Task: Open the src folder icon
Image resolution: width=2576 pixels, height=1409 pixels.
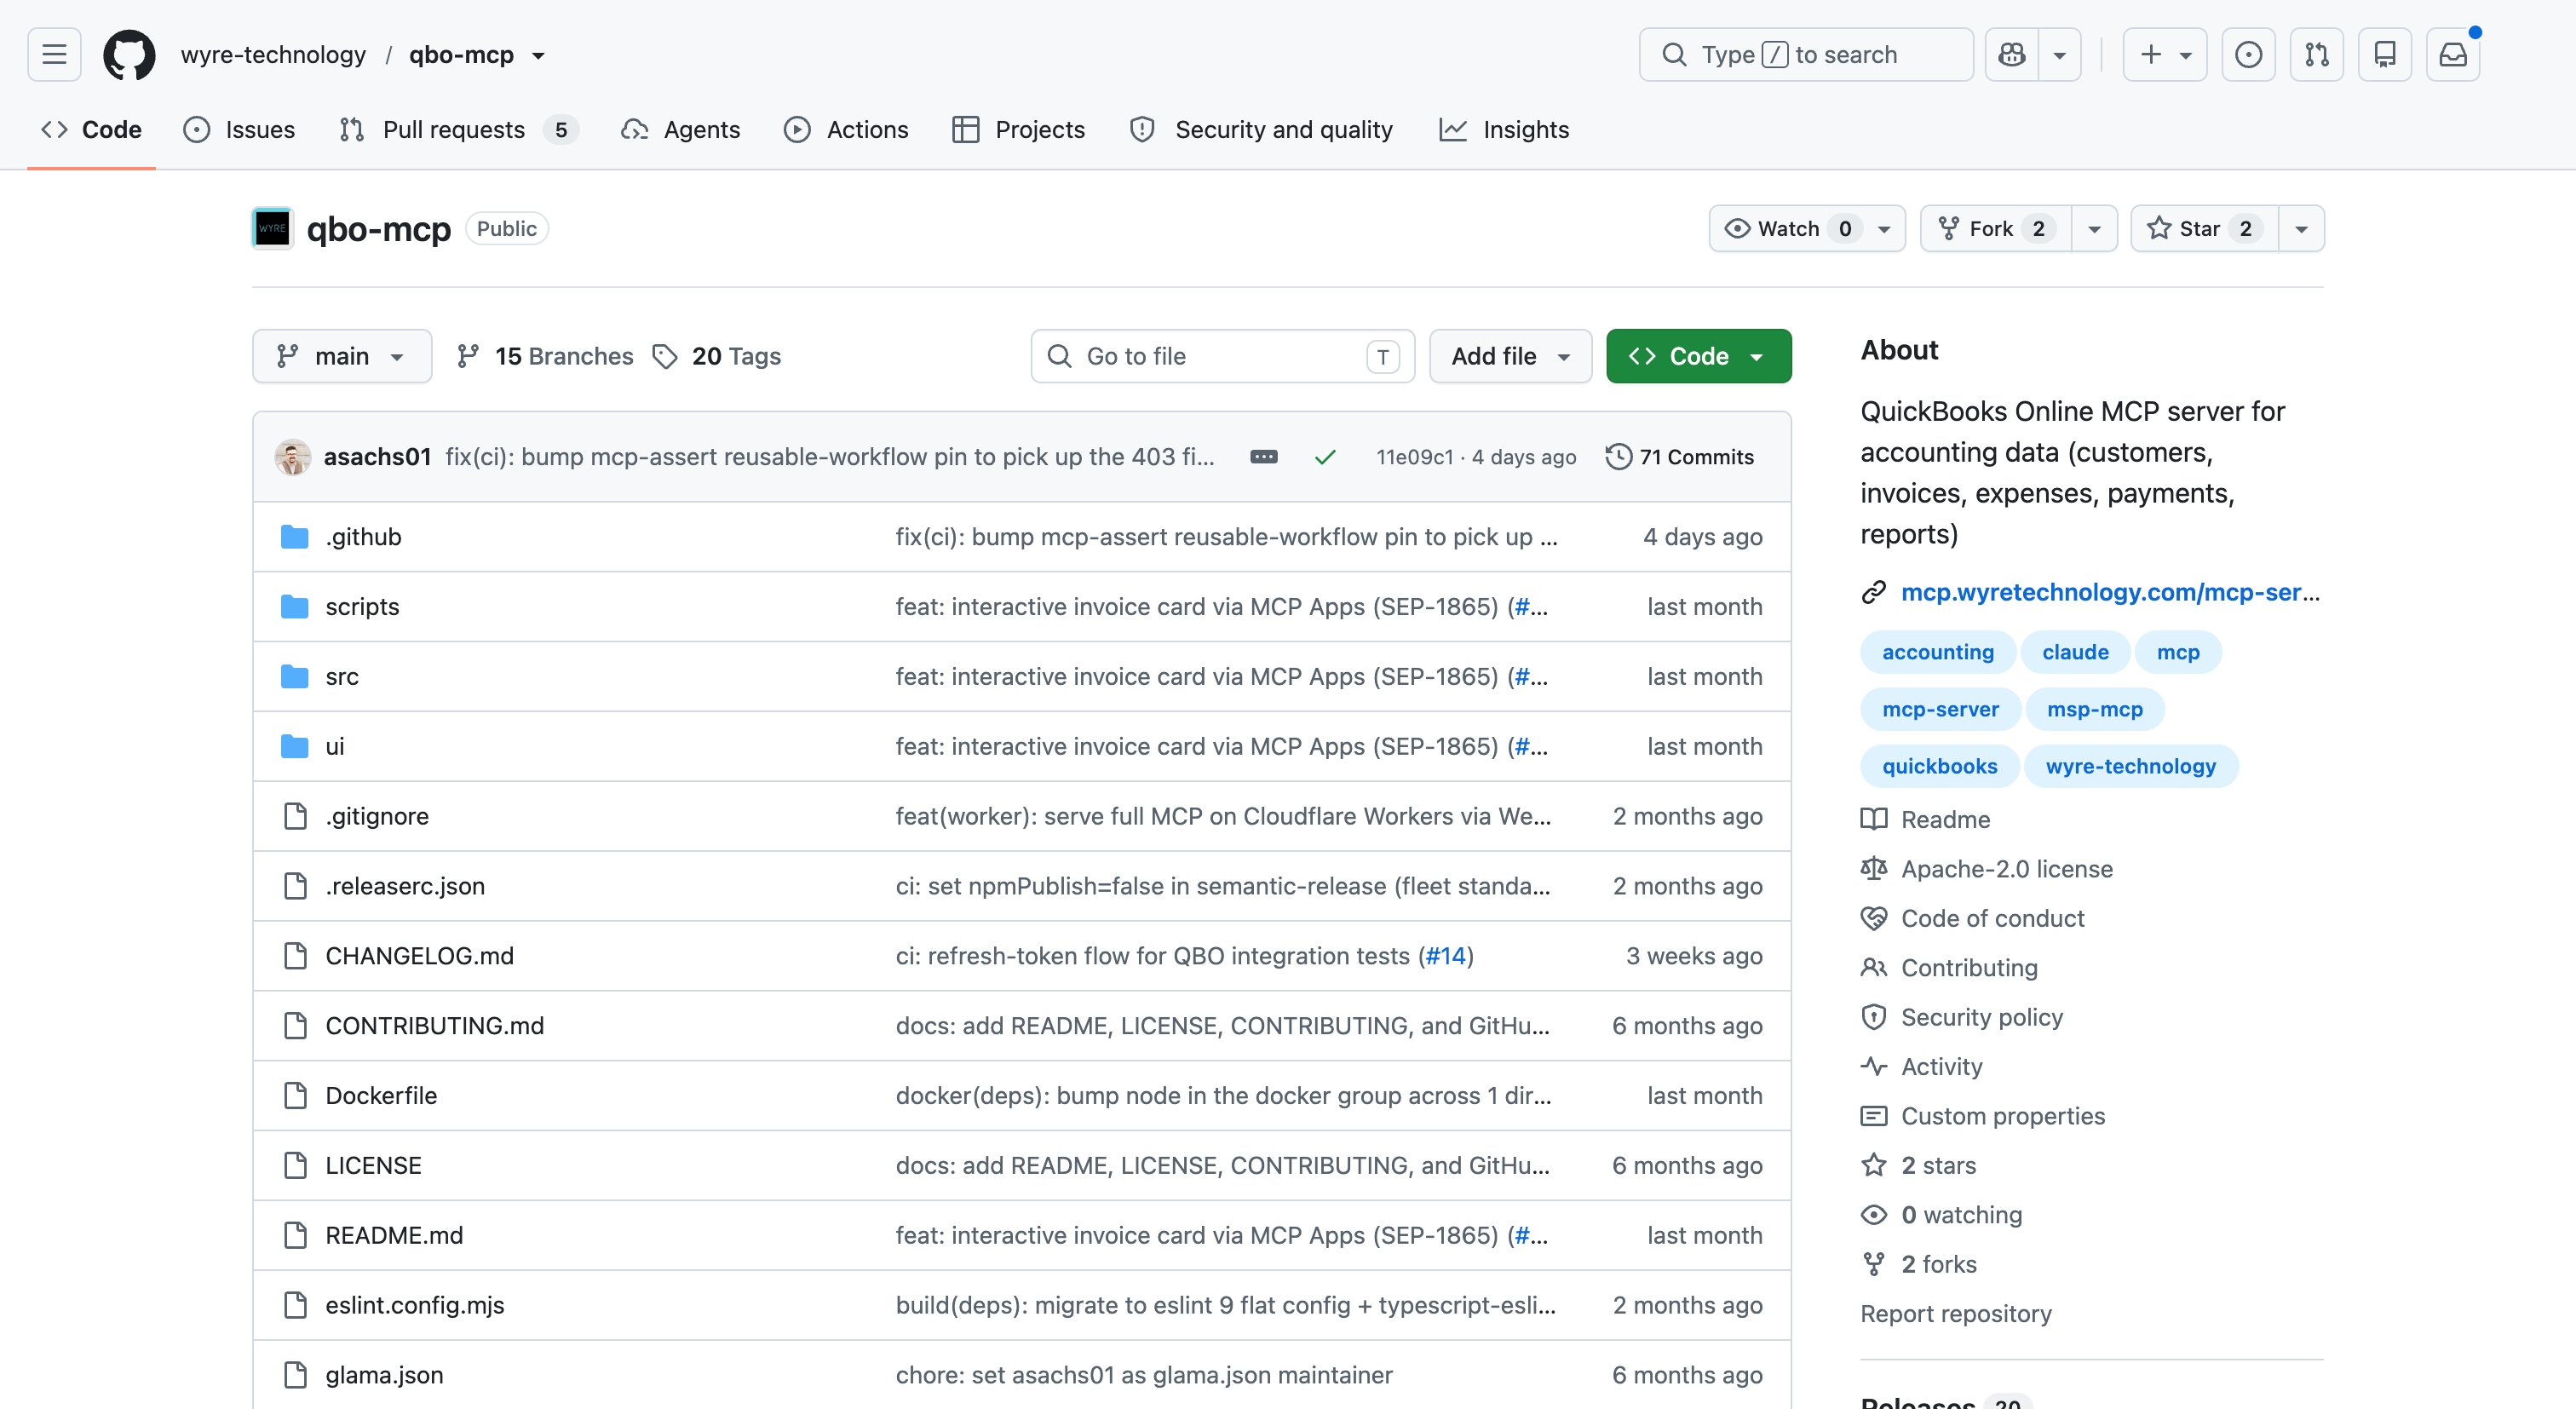Action: (295, 677)
